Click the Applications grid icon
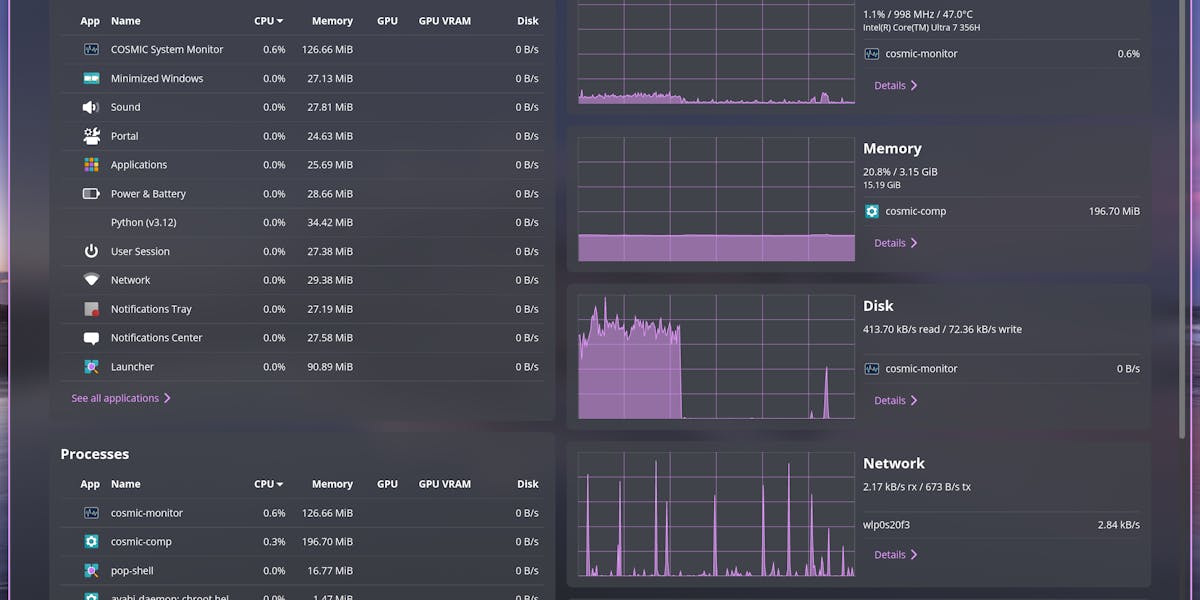This screenshot has width=1200, height=600. [x=91, y=165]
